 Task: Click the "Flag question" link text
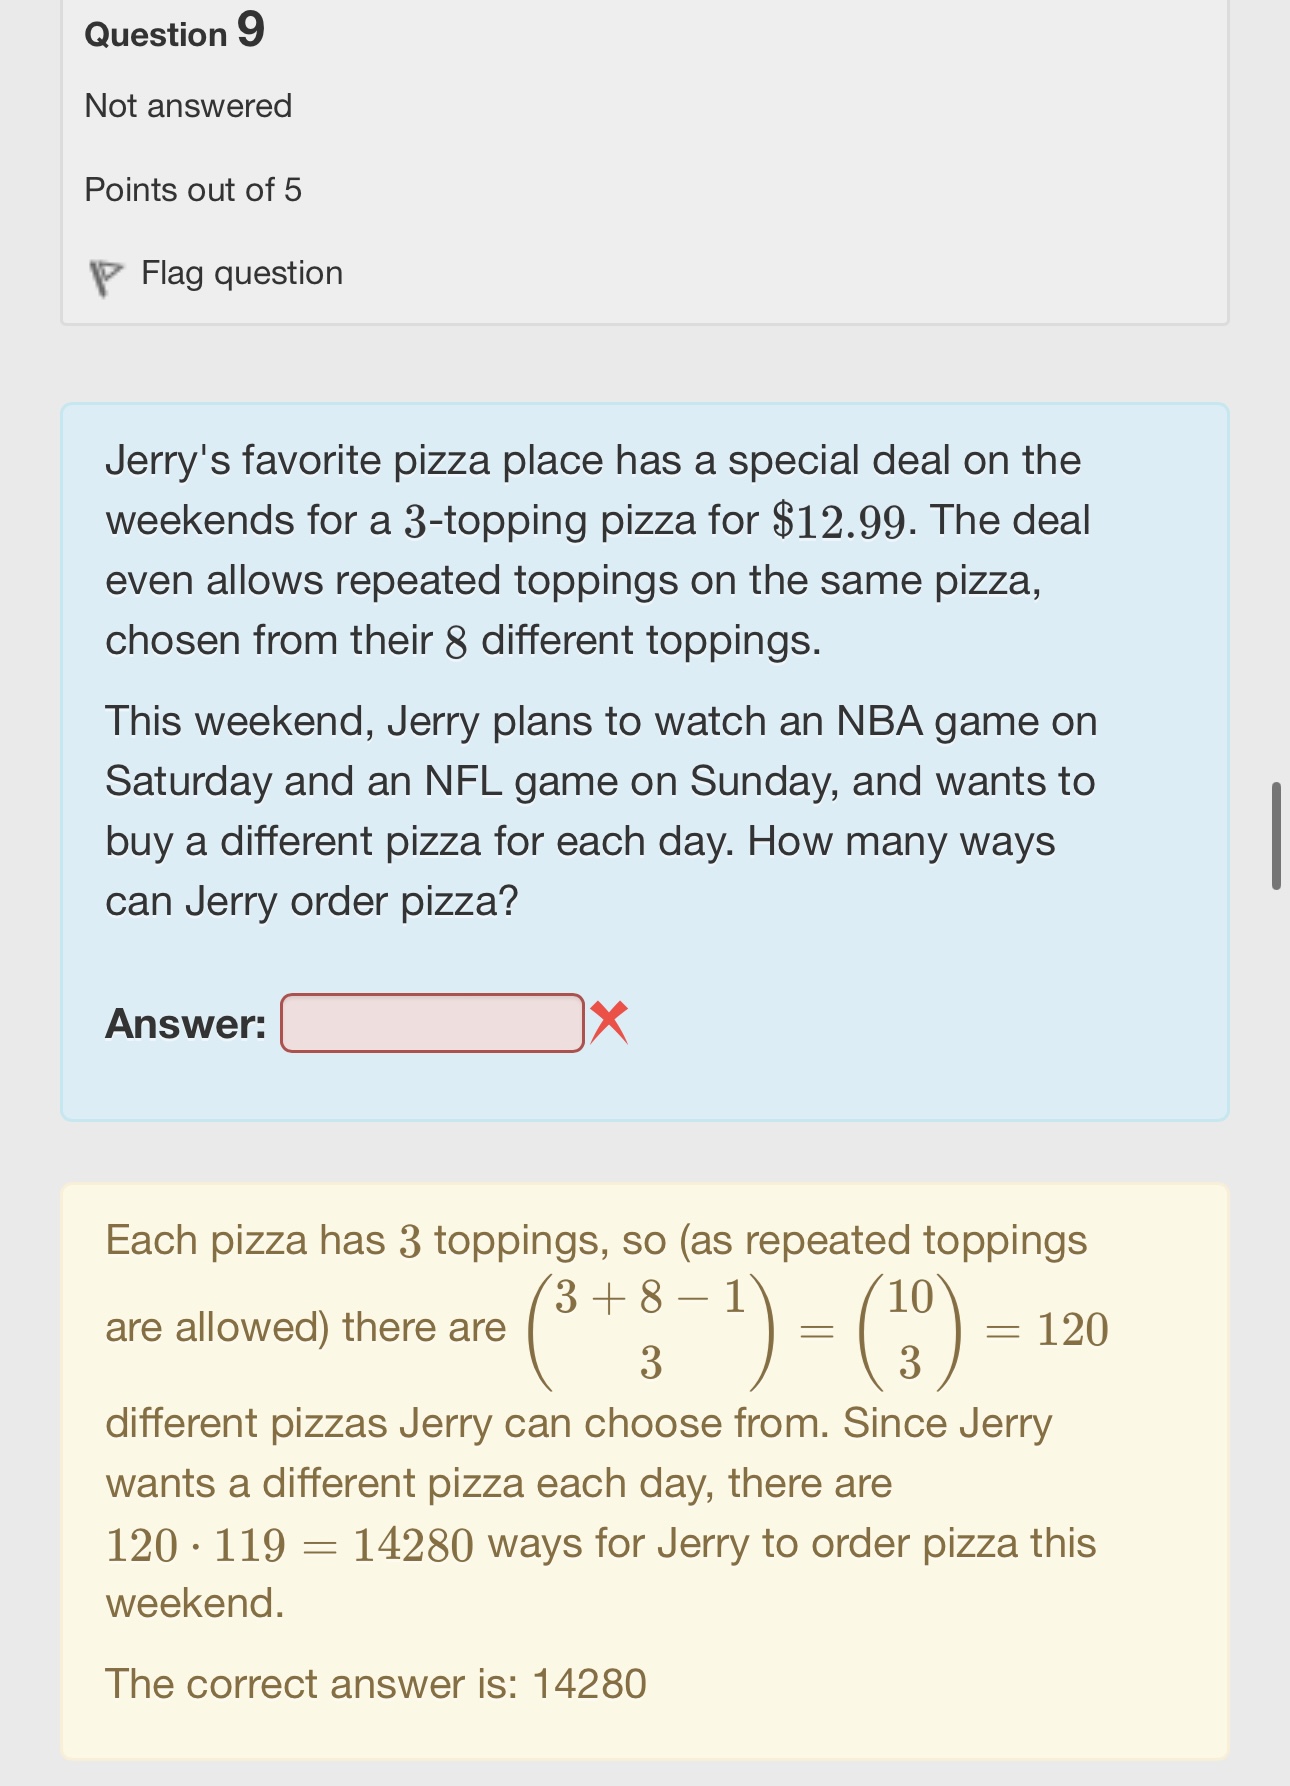[242, 273]
